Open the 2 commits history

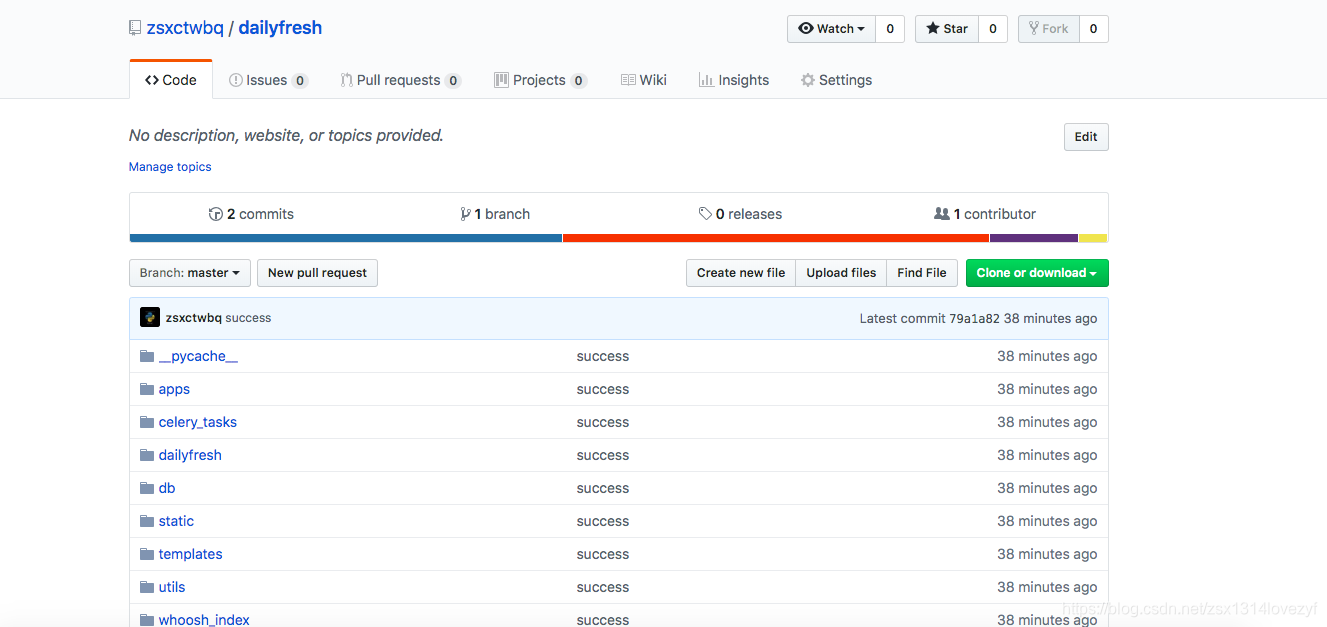click(x=251, y=214)
